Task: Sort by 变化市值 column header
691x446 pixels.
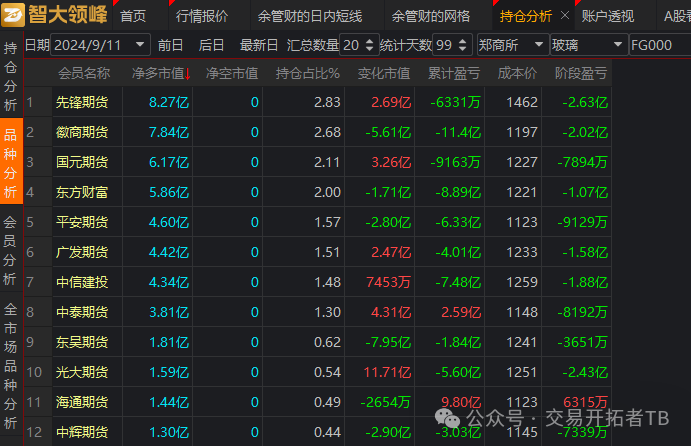Action: (x=384, y=73)
